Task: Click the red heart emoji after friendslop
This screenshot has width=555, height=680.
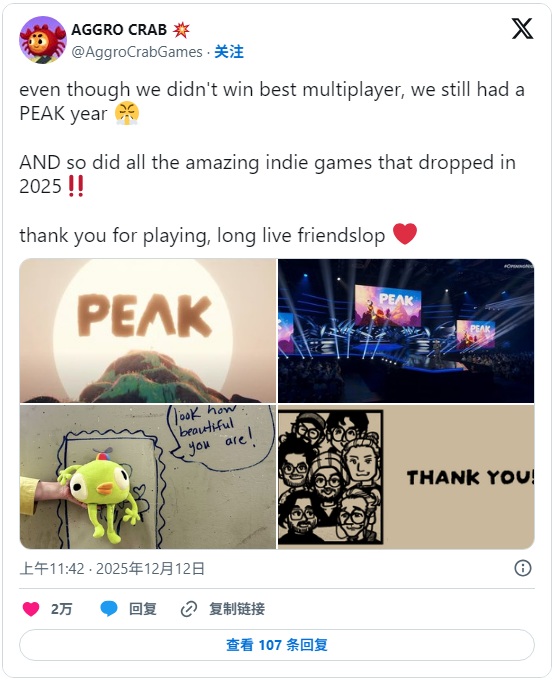Action: (x=405, y=234)
